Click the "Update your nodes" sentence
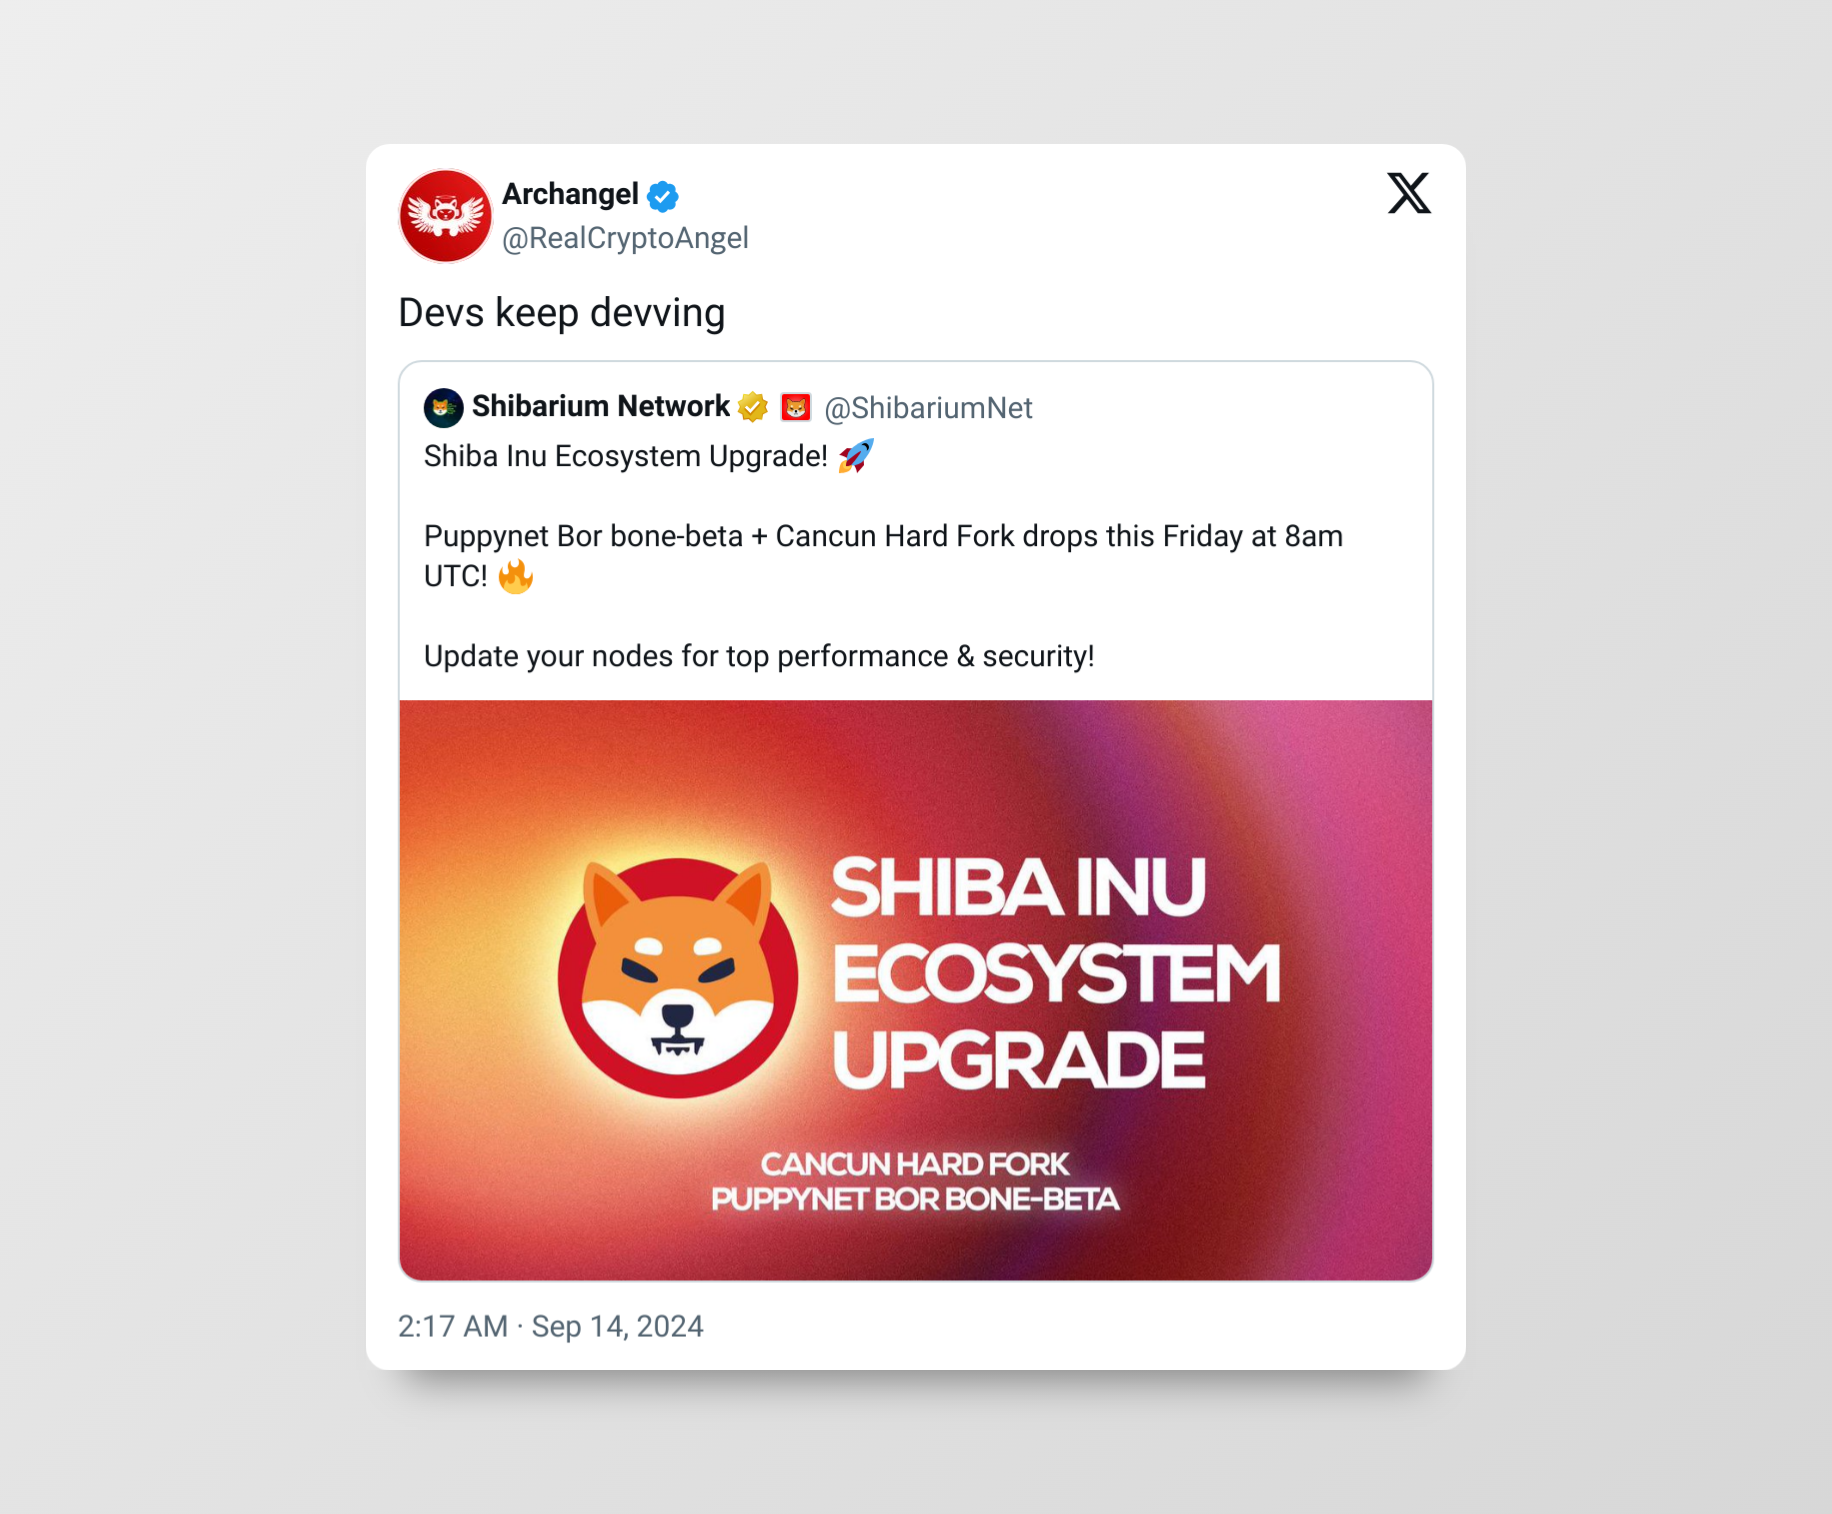 tap(758, 656)
